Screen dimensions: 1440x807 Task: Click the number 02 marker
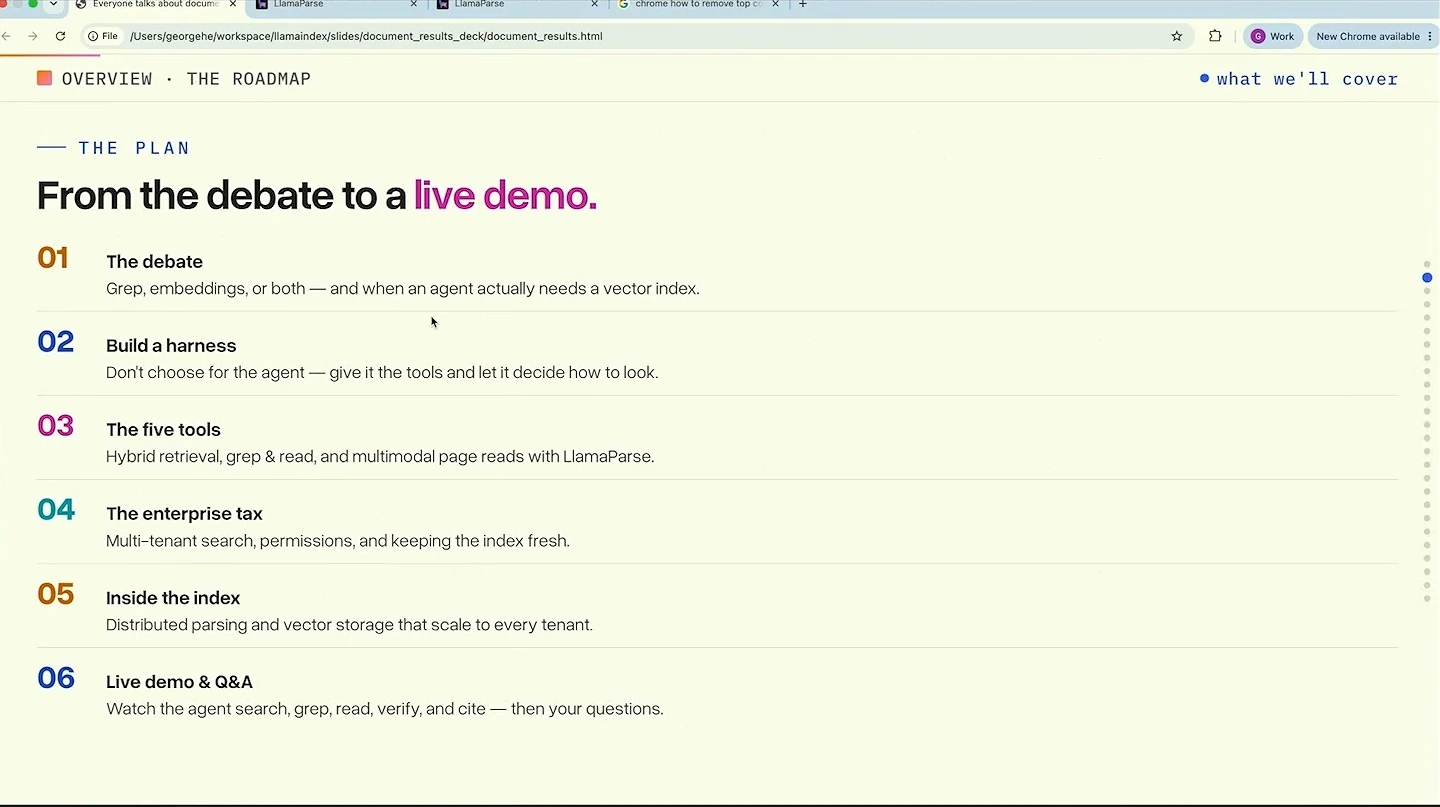55,342
